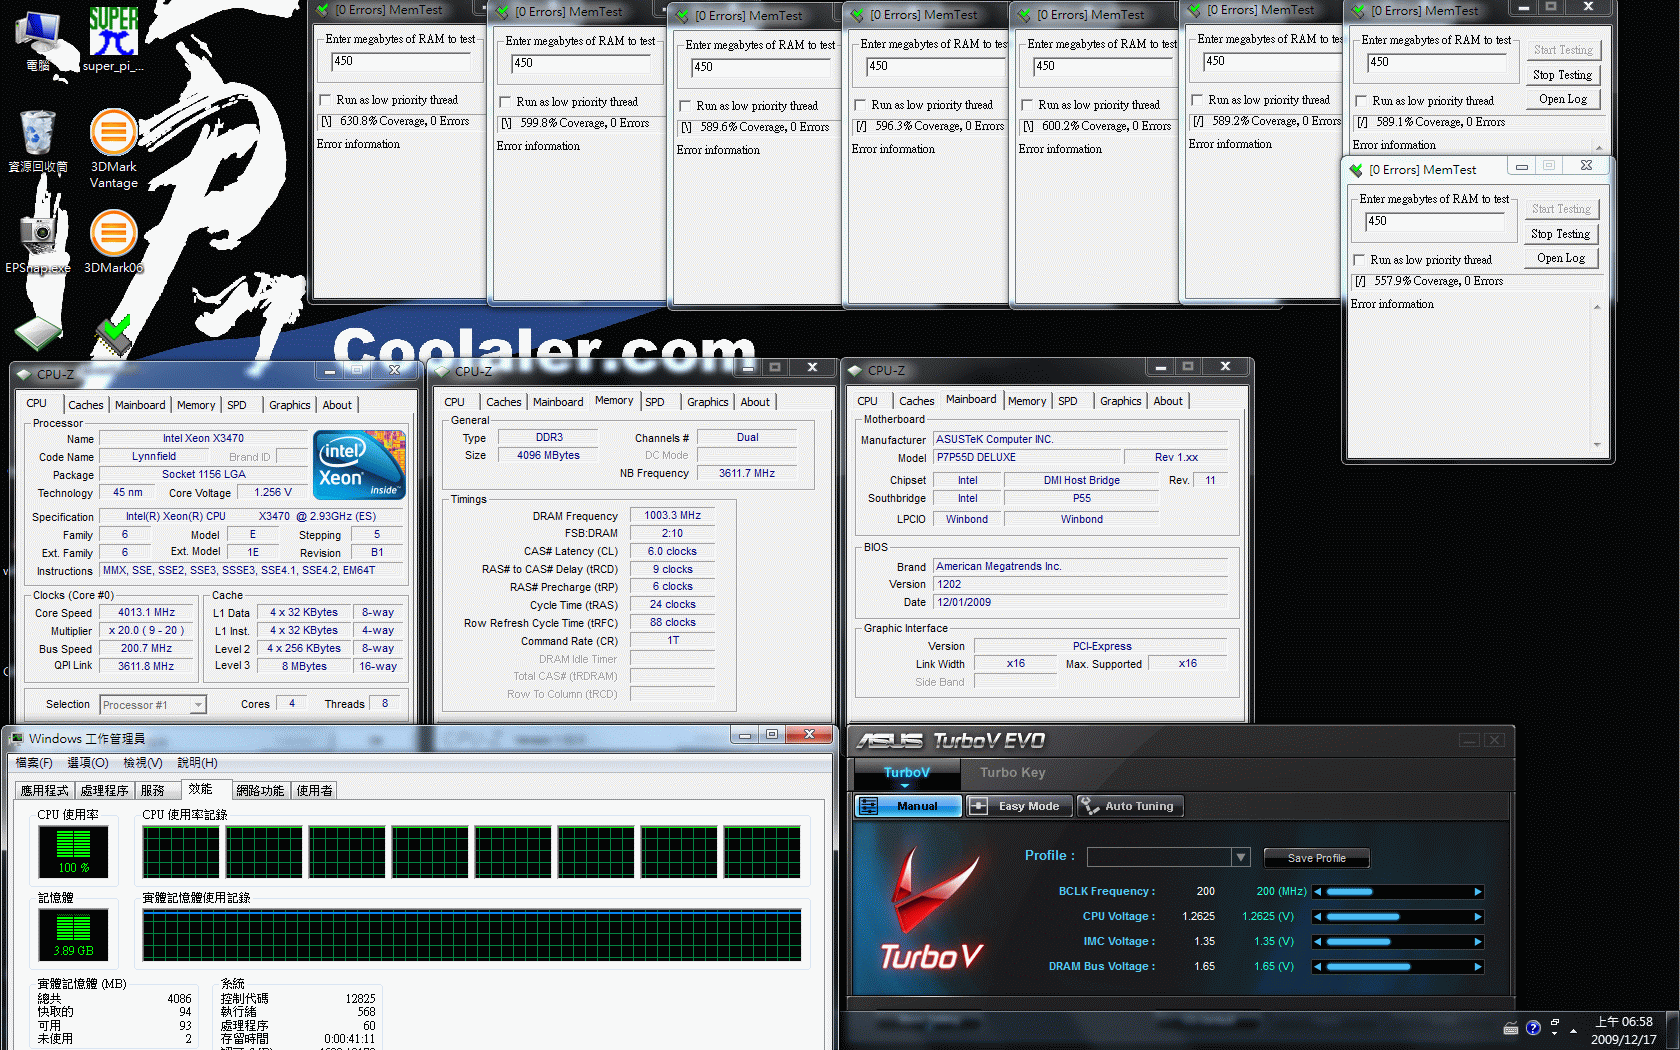Image resolution: width=1680 pixels, height=1050 pixels.
Task: Click Stop Testing in 589.1% coverage MemTest
Action: tap(1562, 75)
